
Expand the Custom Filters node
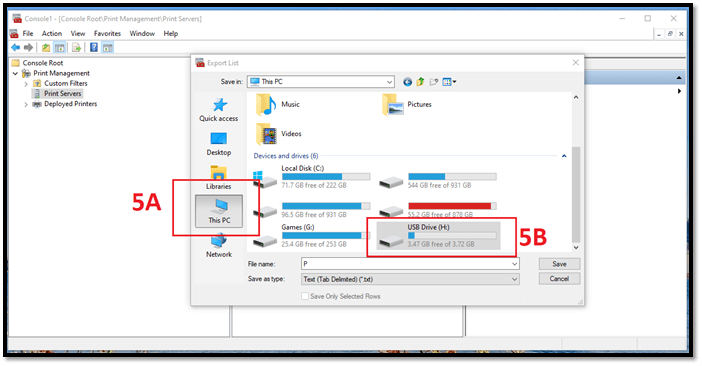tap(26, 84)
